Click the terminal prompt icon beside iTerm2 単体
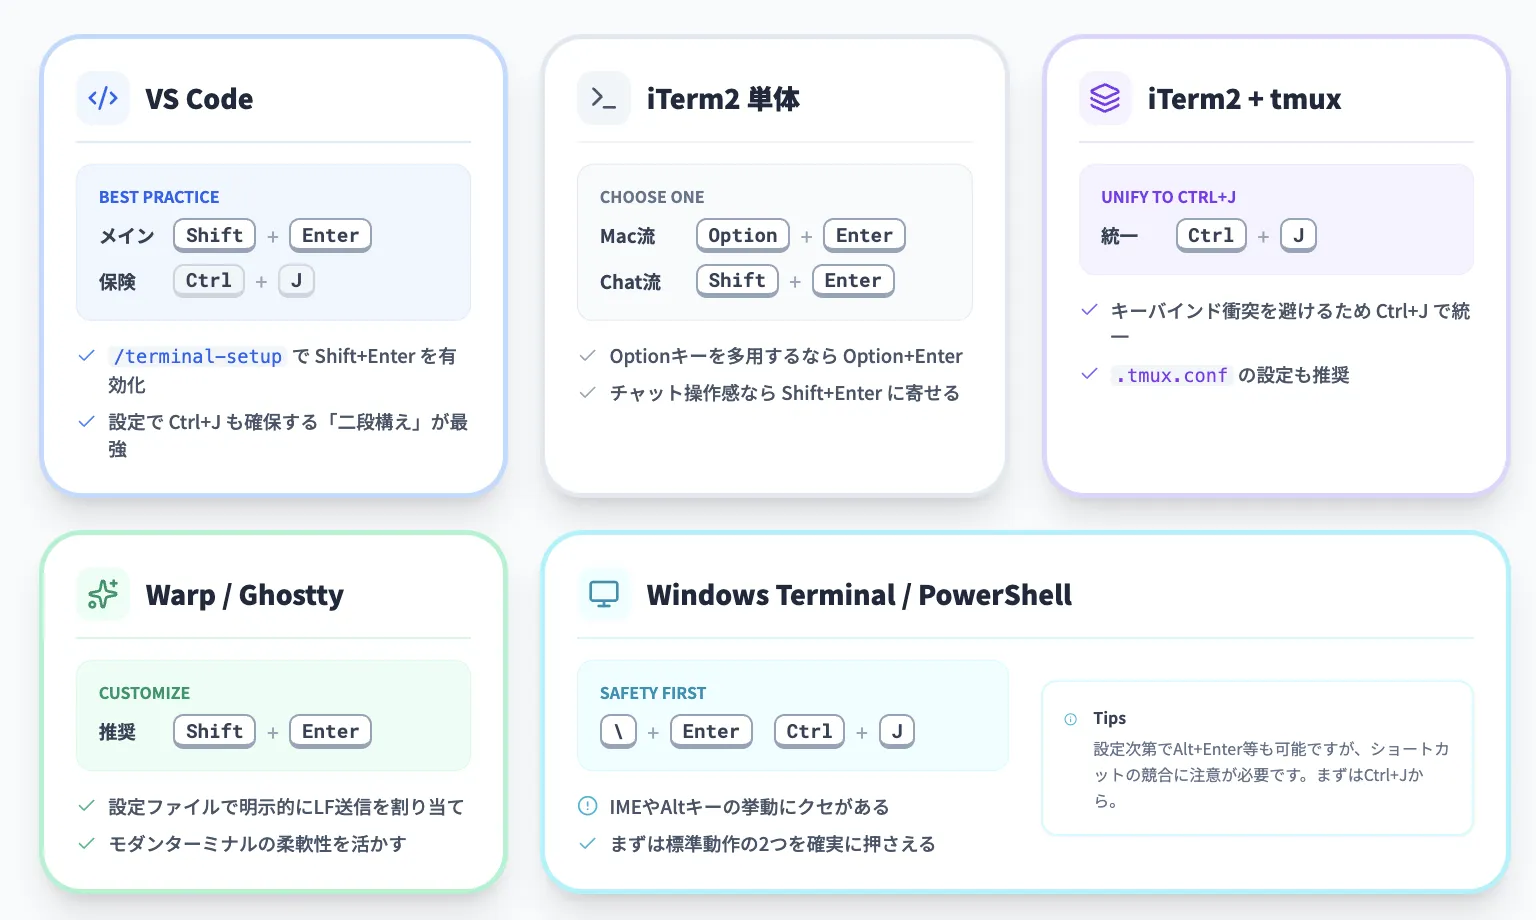Viewport: 1536px width, 920px height. [604, 98]
